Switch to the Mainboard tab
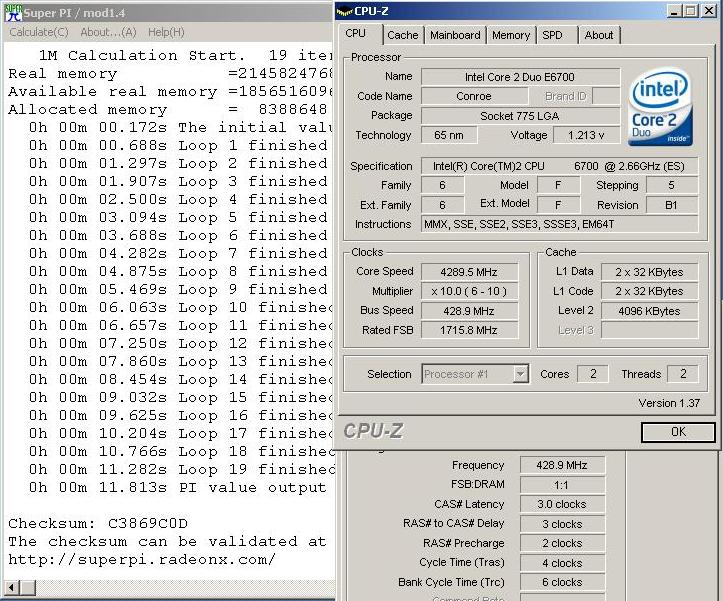 455,35
